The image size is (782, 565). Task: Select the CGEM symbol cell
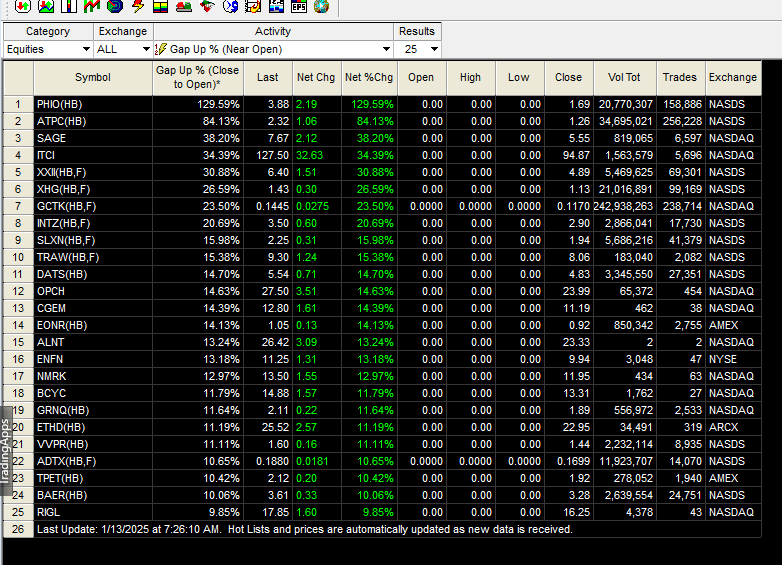(93, 308)
